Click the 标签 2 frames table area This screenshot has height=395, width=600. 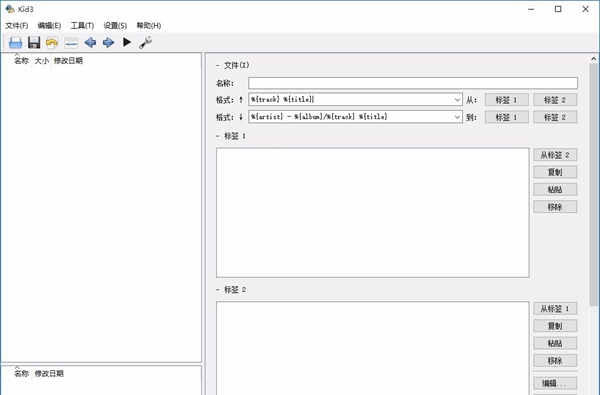pyautogui.click(x=373, y=348)
